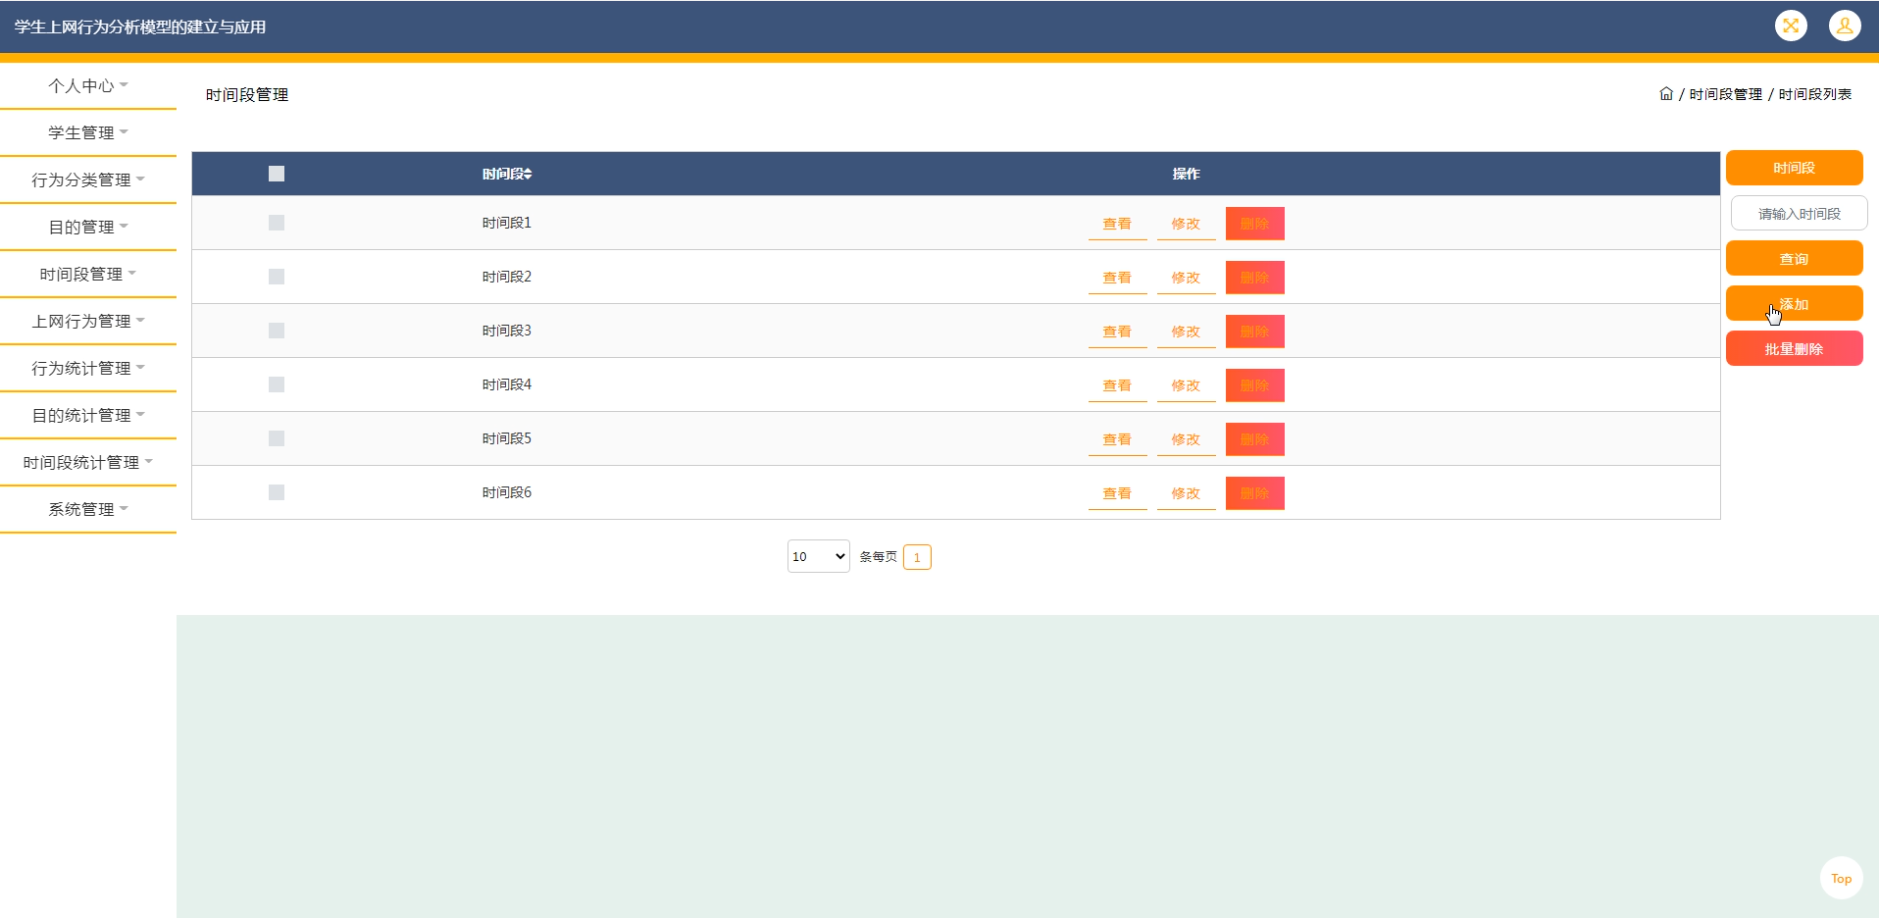
Task: View details of 时间段2
Action: pos(1117,278)
